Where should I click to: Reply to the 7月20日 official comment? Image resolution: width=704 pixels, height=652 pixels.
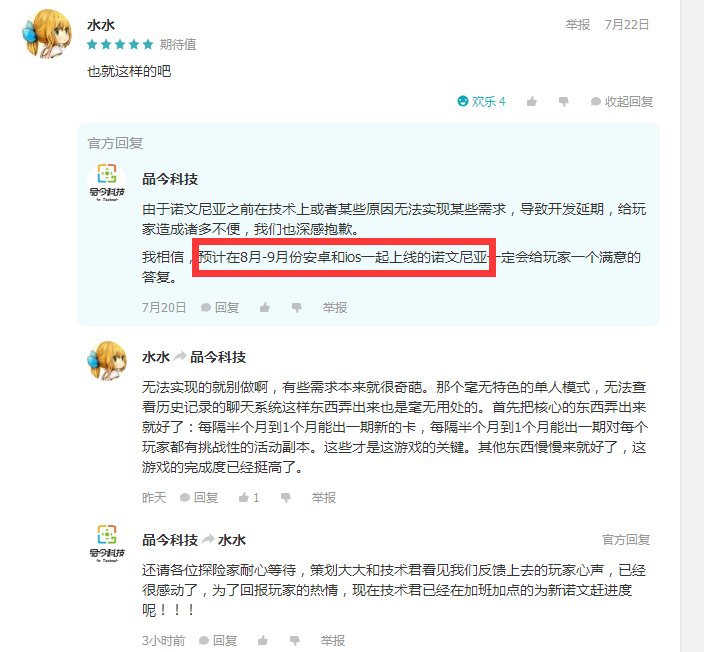pos(220,308)
